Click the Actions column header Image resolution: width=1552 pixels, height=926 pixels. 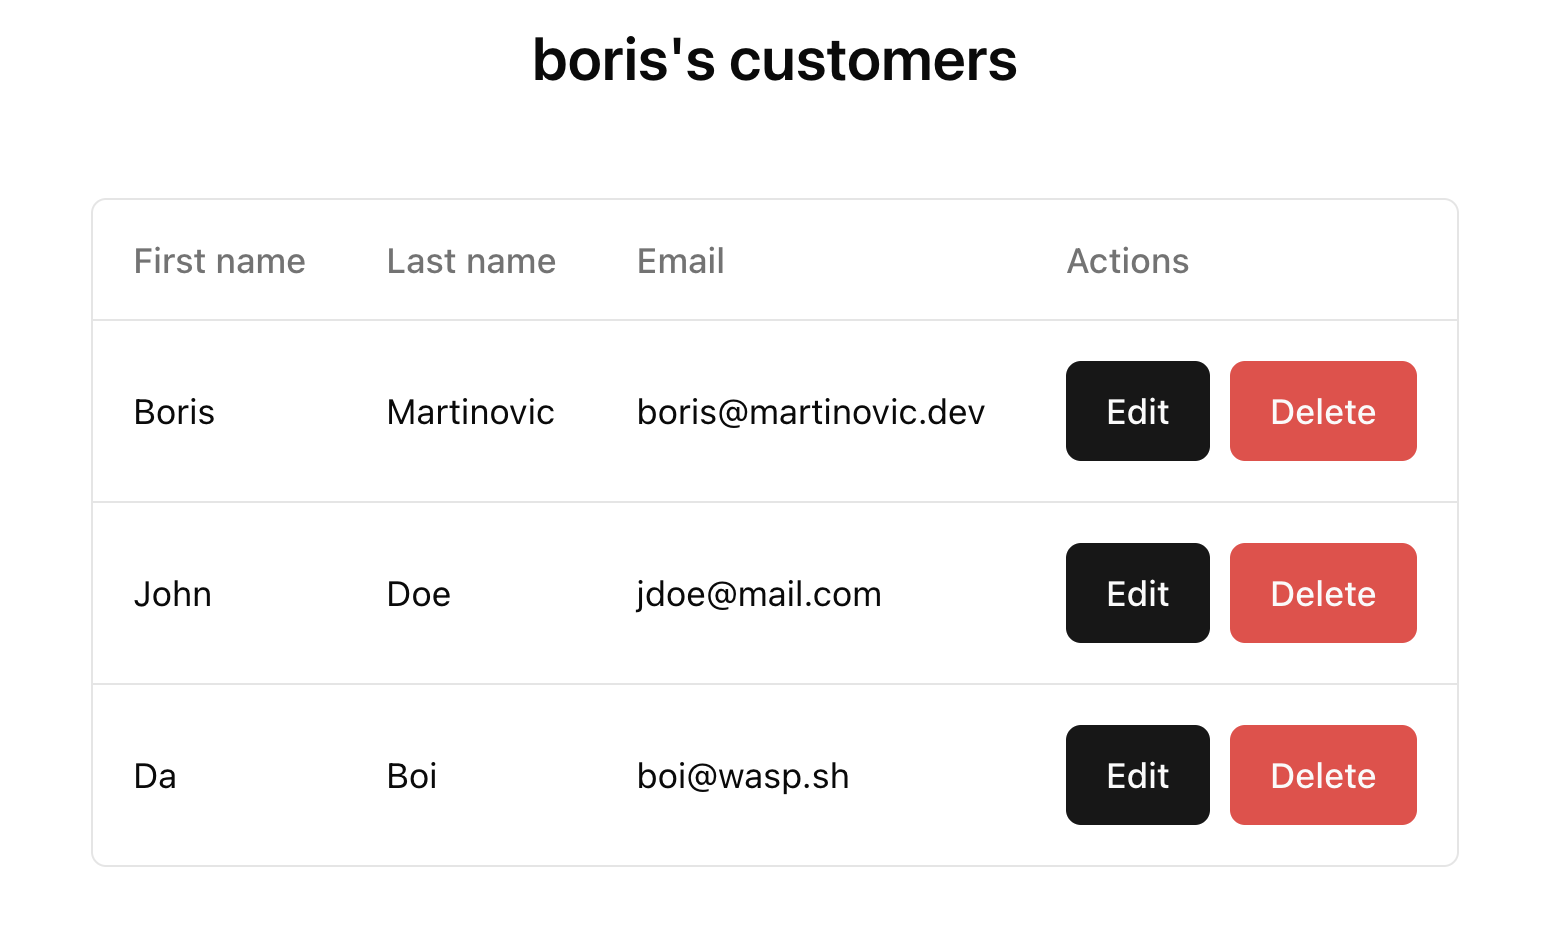click(x=1127, y=261)
